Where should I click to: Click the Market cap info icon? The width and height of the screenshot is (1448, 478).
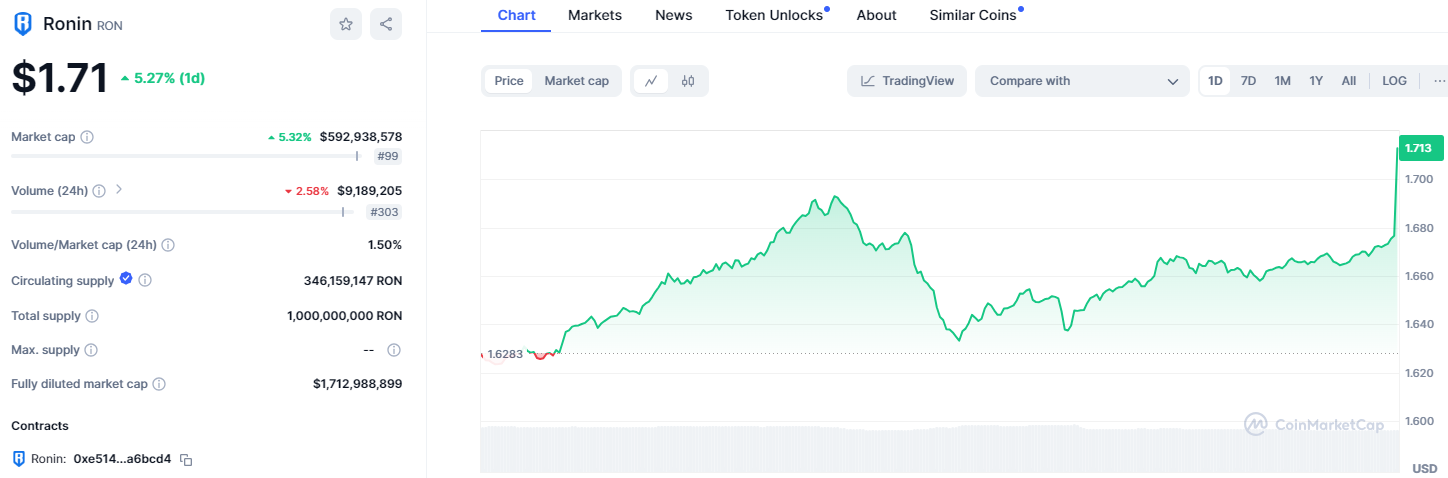click(x=87, y=137)
